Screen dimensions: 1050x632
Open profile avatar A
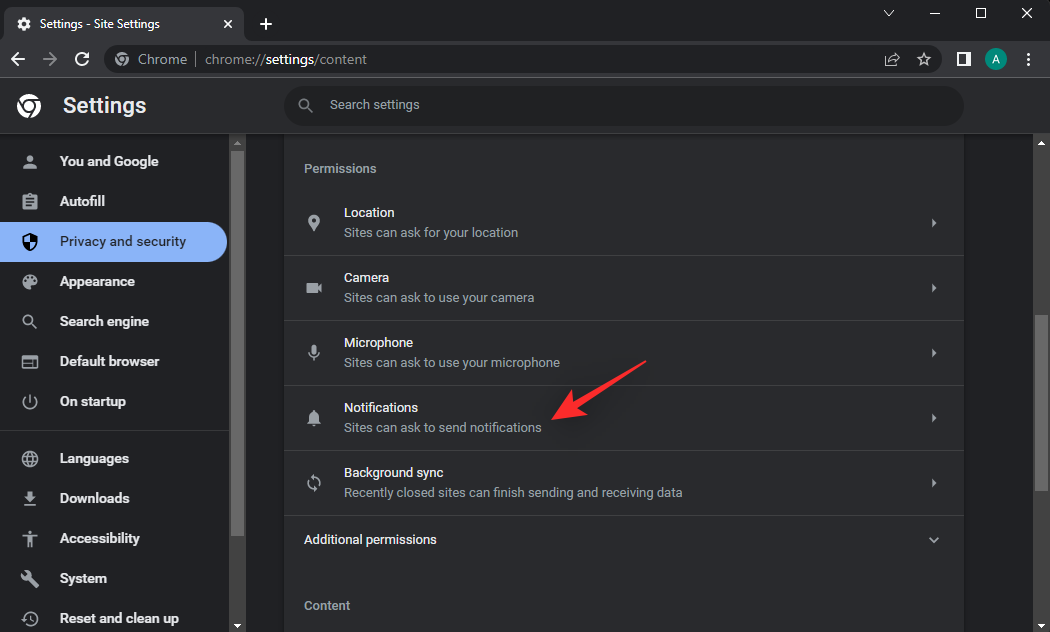pos(995,59)
